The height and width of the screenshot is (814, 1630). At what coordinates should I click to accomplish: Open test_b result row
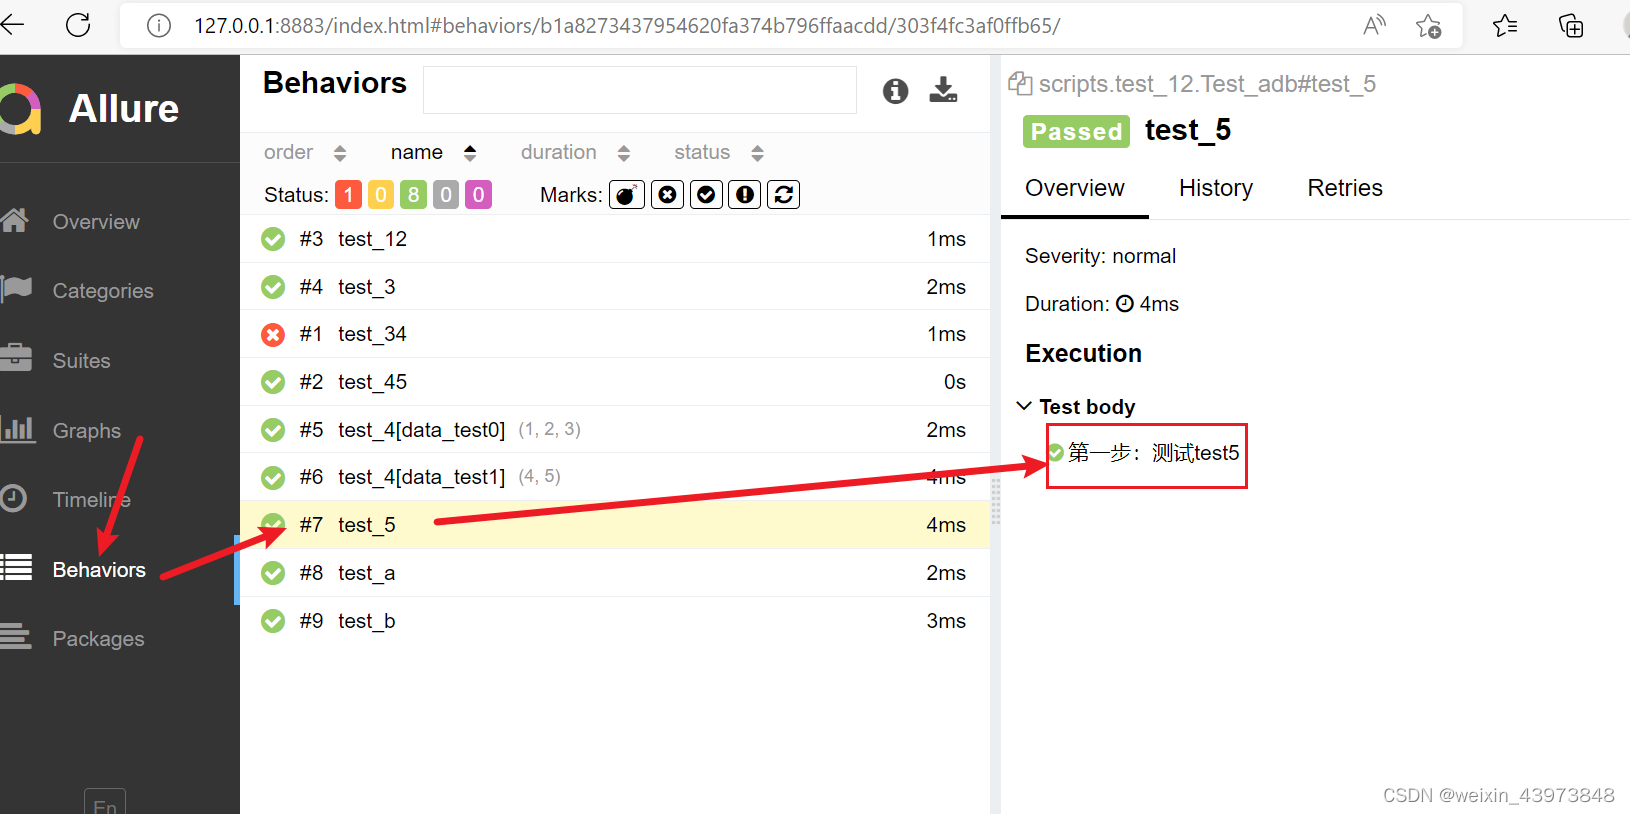tap(614, 621)
